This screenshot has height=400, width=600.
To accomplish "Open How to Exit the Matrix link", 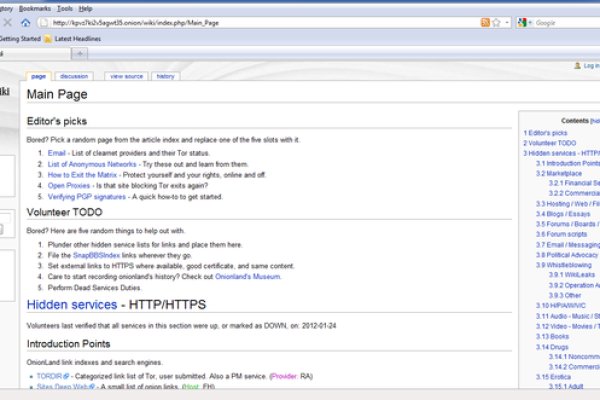I will (82, 175).
